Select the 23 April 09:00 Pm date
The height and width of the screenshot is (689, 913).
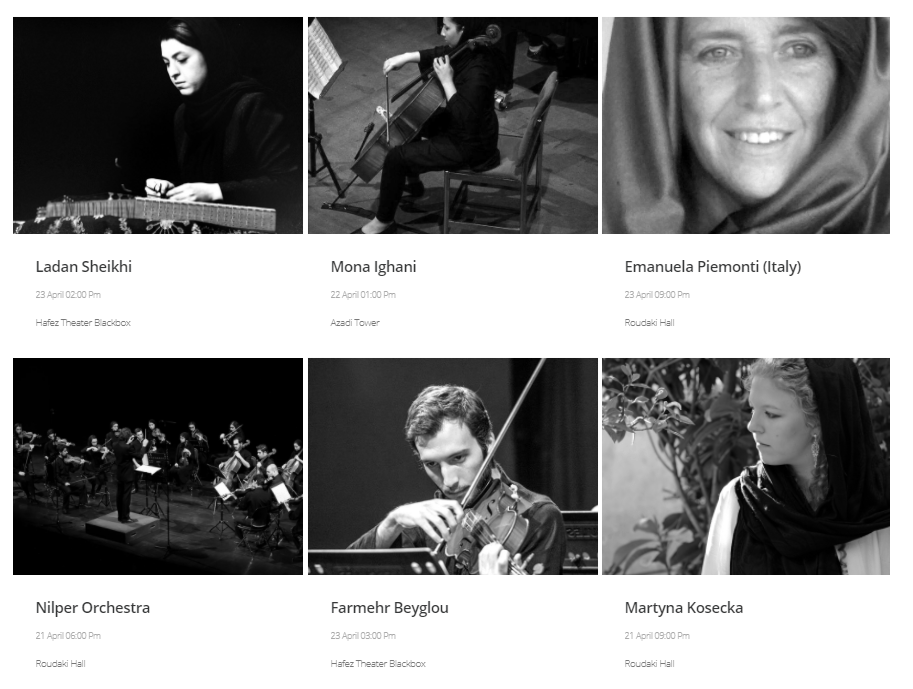click(x=657, y=295)
